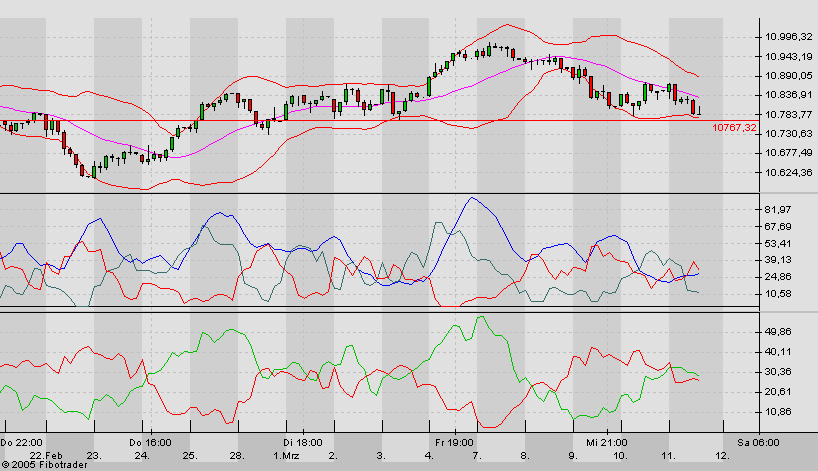Viewport: 818px width, 471px height.
Task: Click the 'Fr 19:00' time axis label
Action: 454,442
